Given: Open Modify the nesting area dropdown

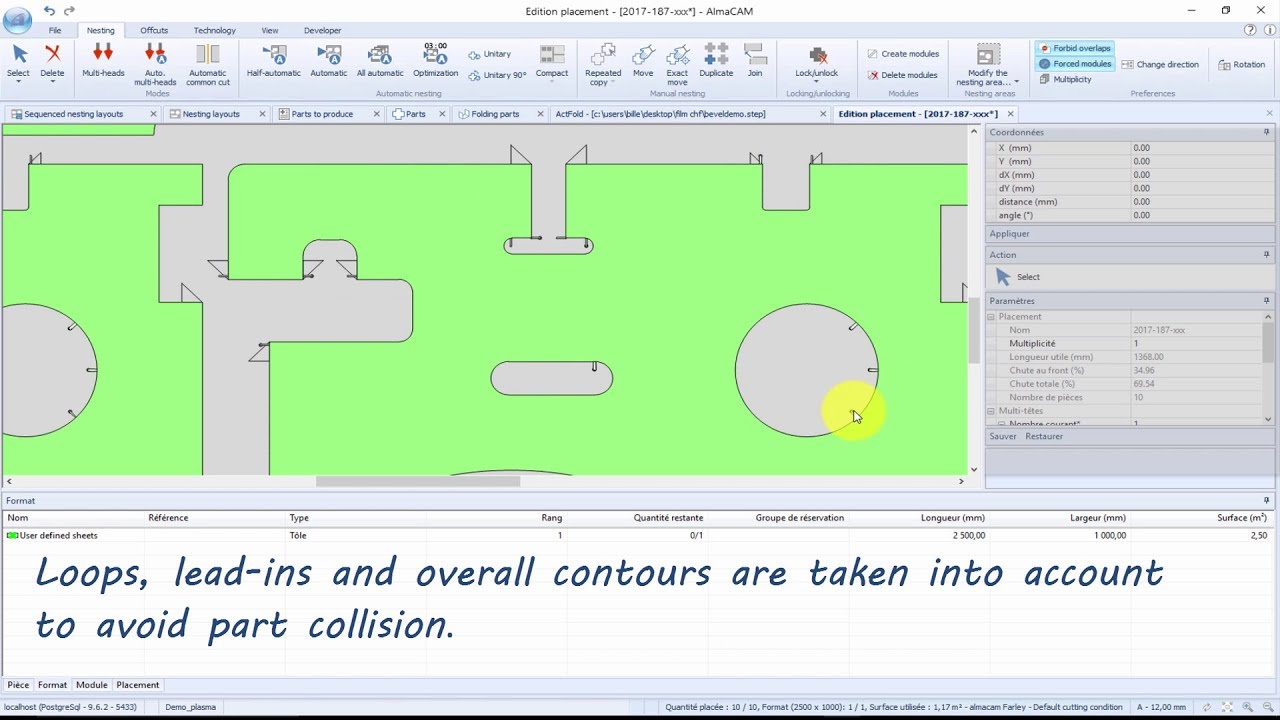Looking at the screenshot, I should [x=988, y=64].
